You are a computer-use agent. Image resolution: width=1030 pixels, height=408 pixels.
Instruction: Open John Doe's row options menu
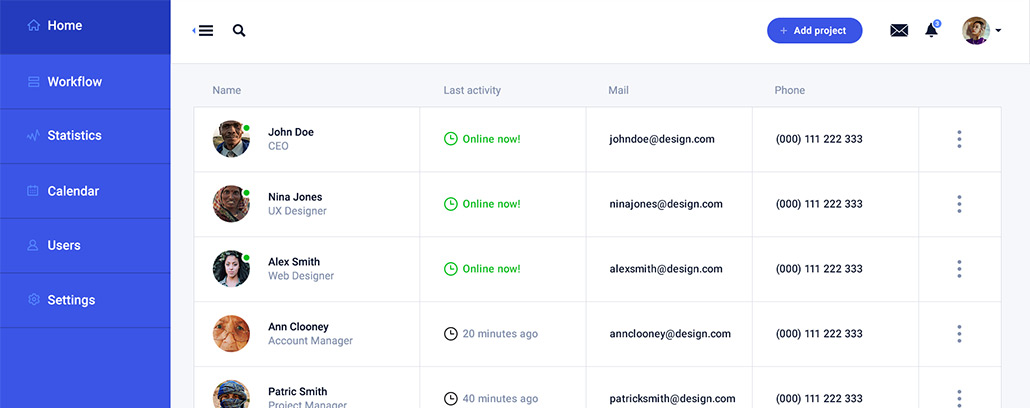click(x=959, y=139)
